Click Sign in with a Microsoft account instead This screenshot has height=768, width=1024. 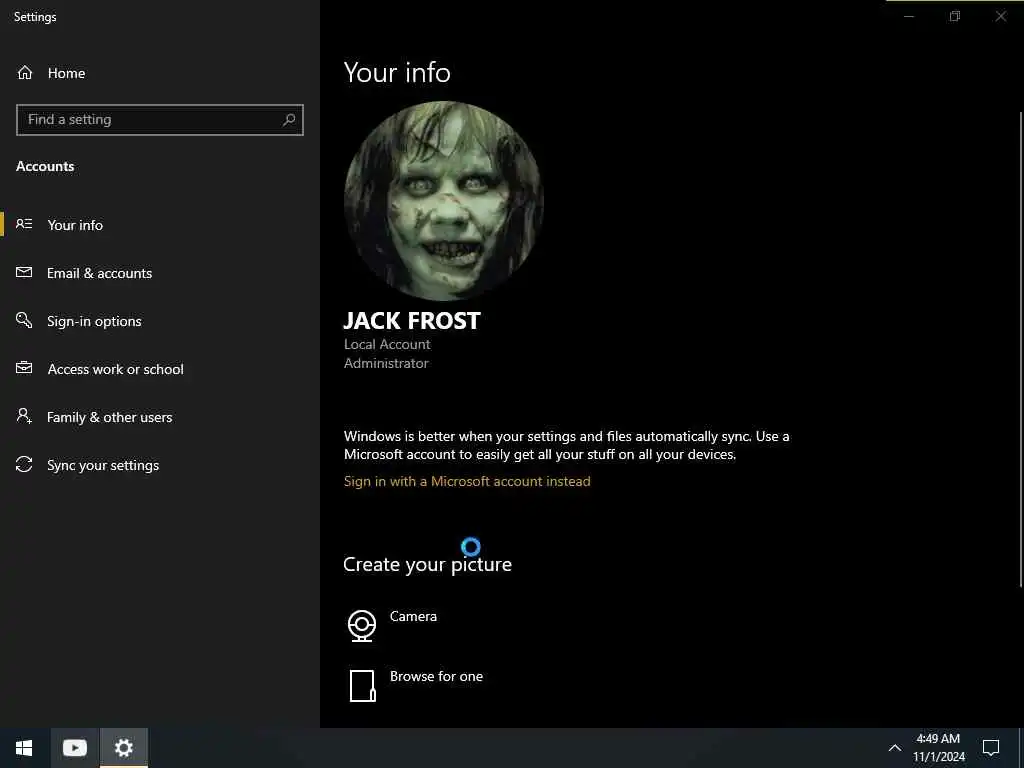467,481
